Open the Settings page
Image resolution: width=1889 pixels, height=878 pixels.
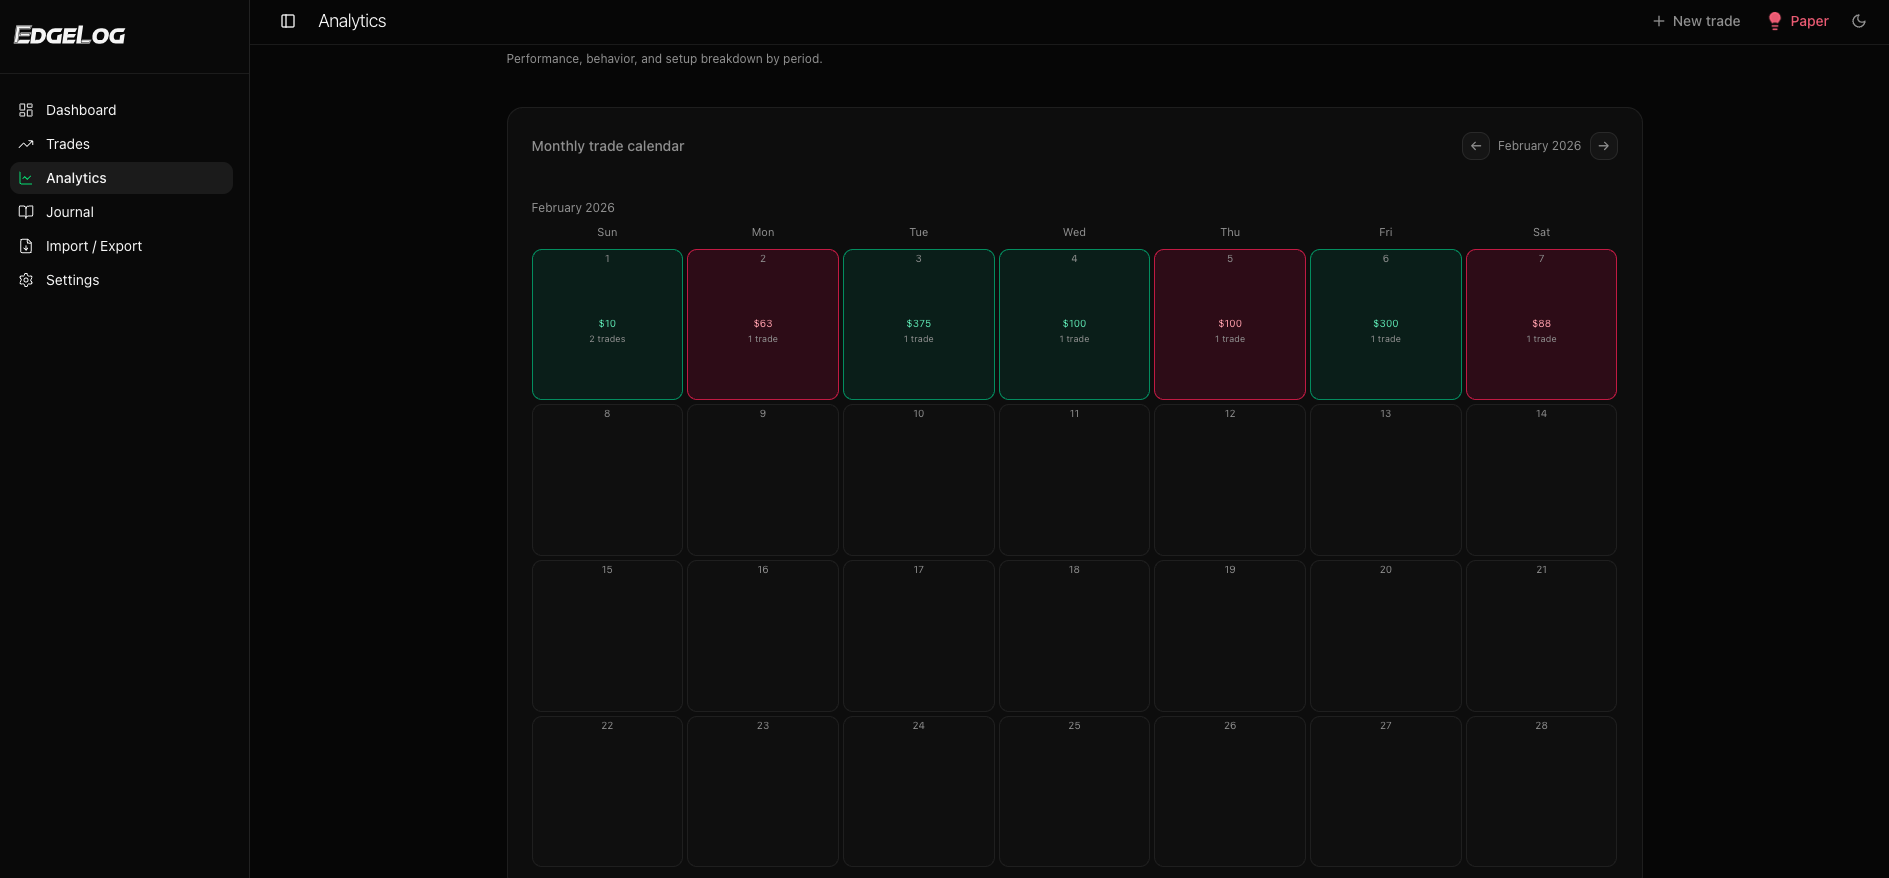point(121,280)
